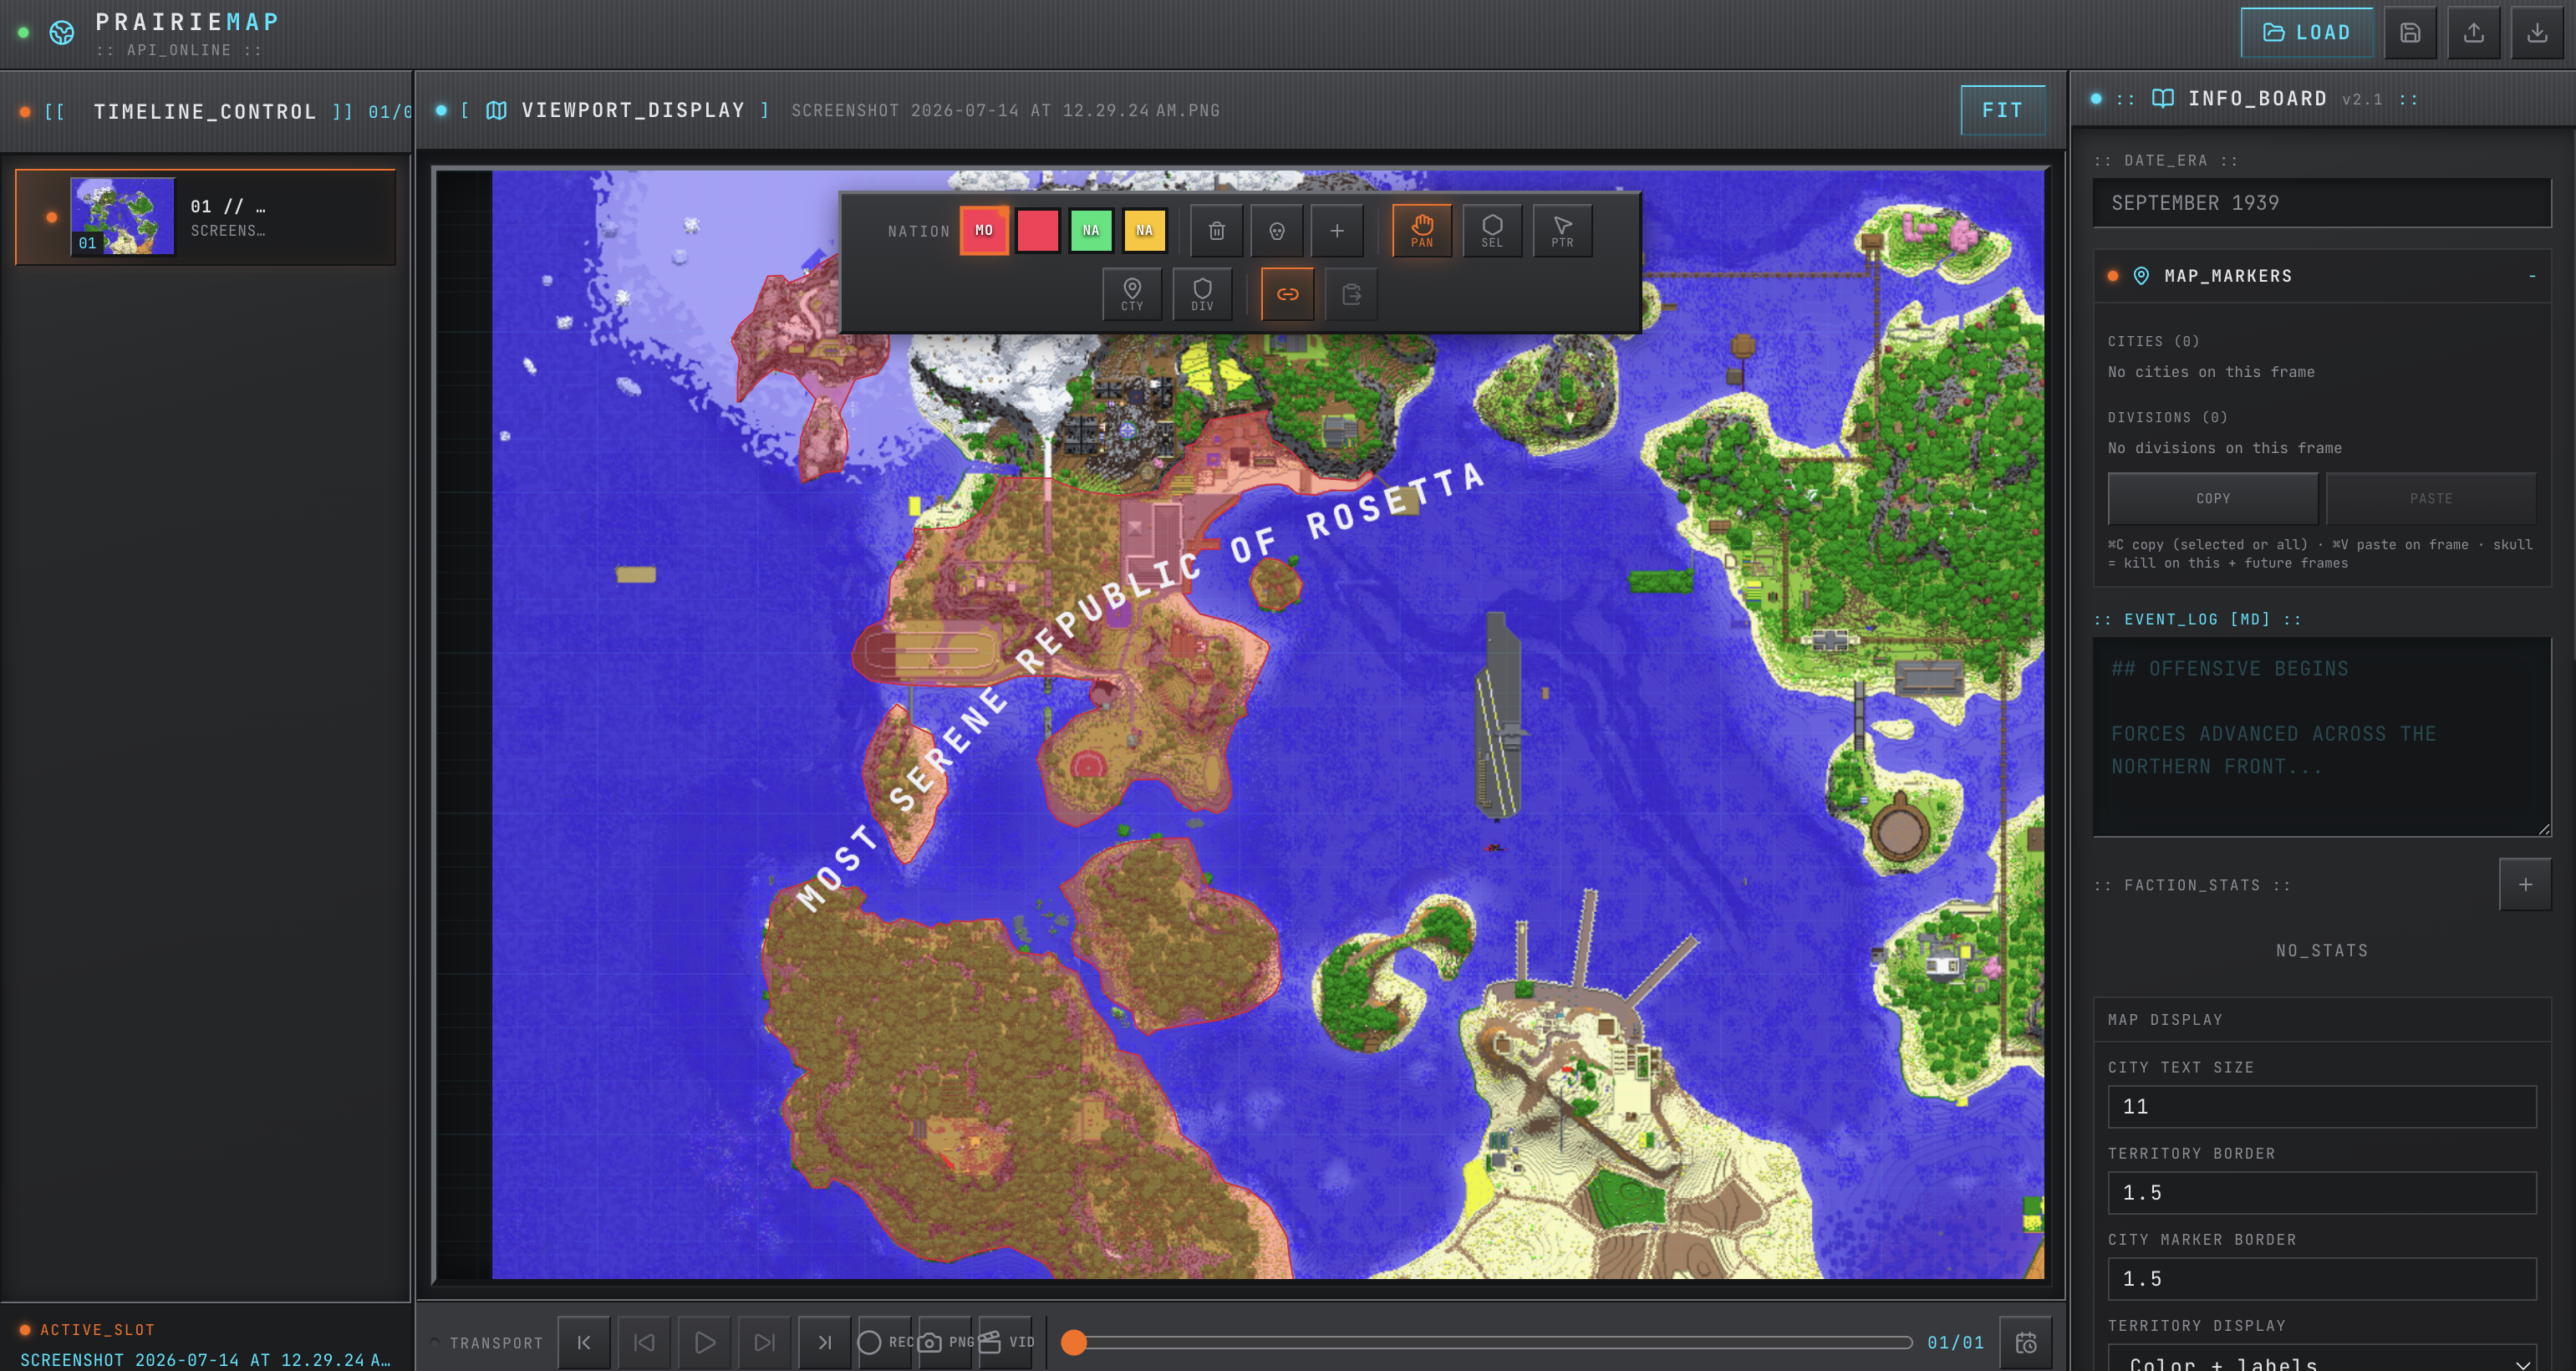The width and height of the screenshot is (2576, 1371).
Task: Click the 'REPUBLIC' territory label on the map
Action: pyautogui.click(x=1108, y=613)
